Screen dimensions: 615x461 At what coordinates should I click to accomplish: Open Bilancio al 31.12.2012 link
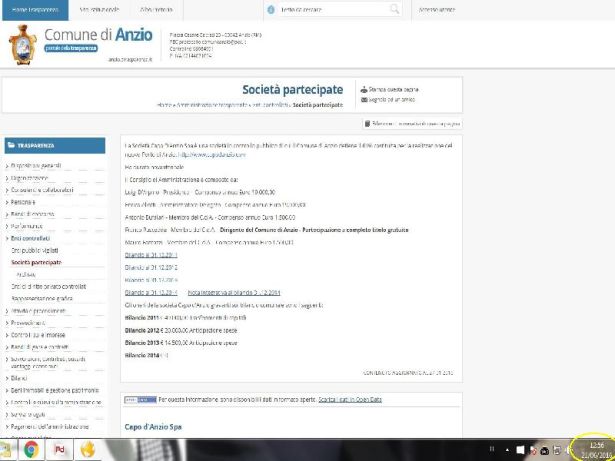(x=151, y=268)
